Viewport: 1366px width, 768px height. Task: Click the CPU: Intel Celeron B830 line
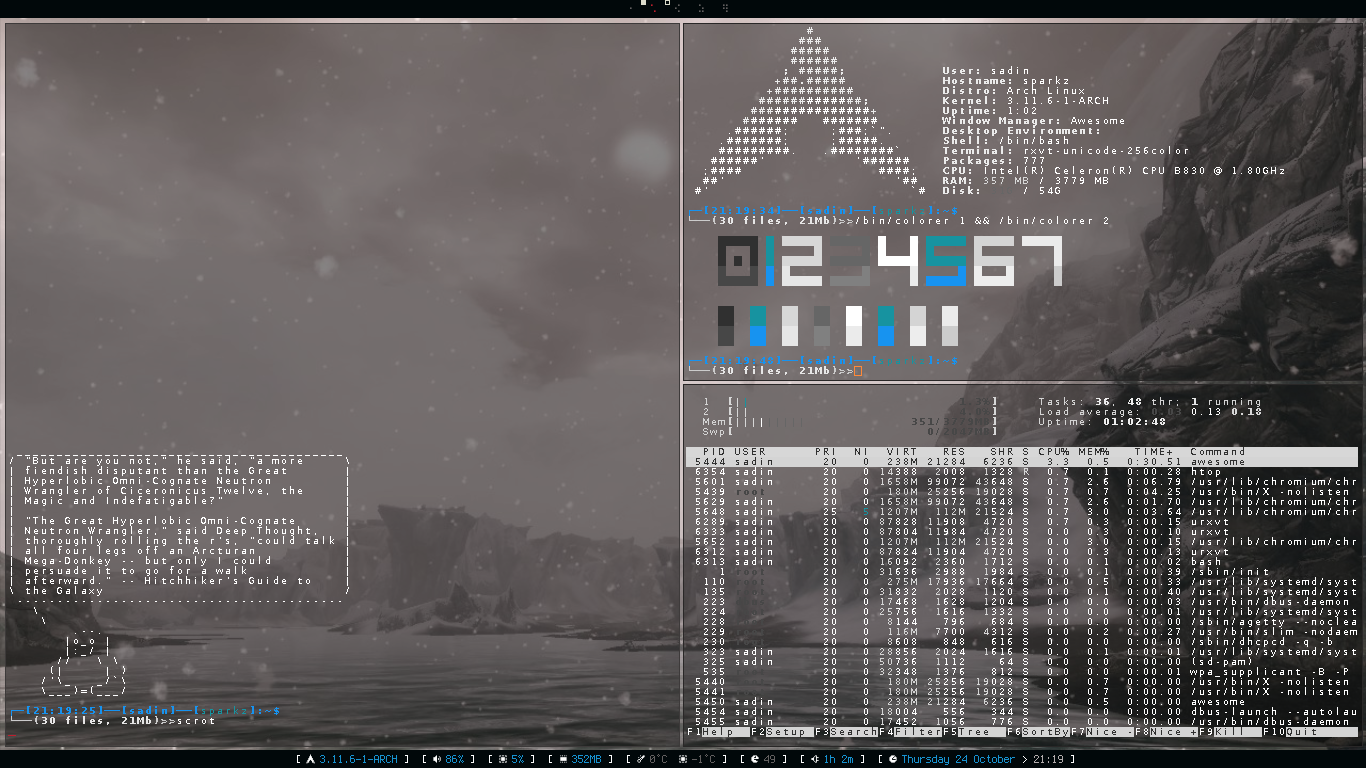point(1114,171)
